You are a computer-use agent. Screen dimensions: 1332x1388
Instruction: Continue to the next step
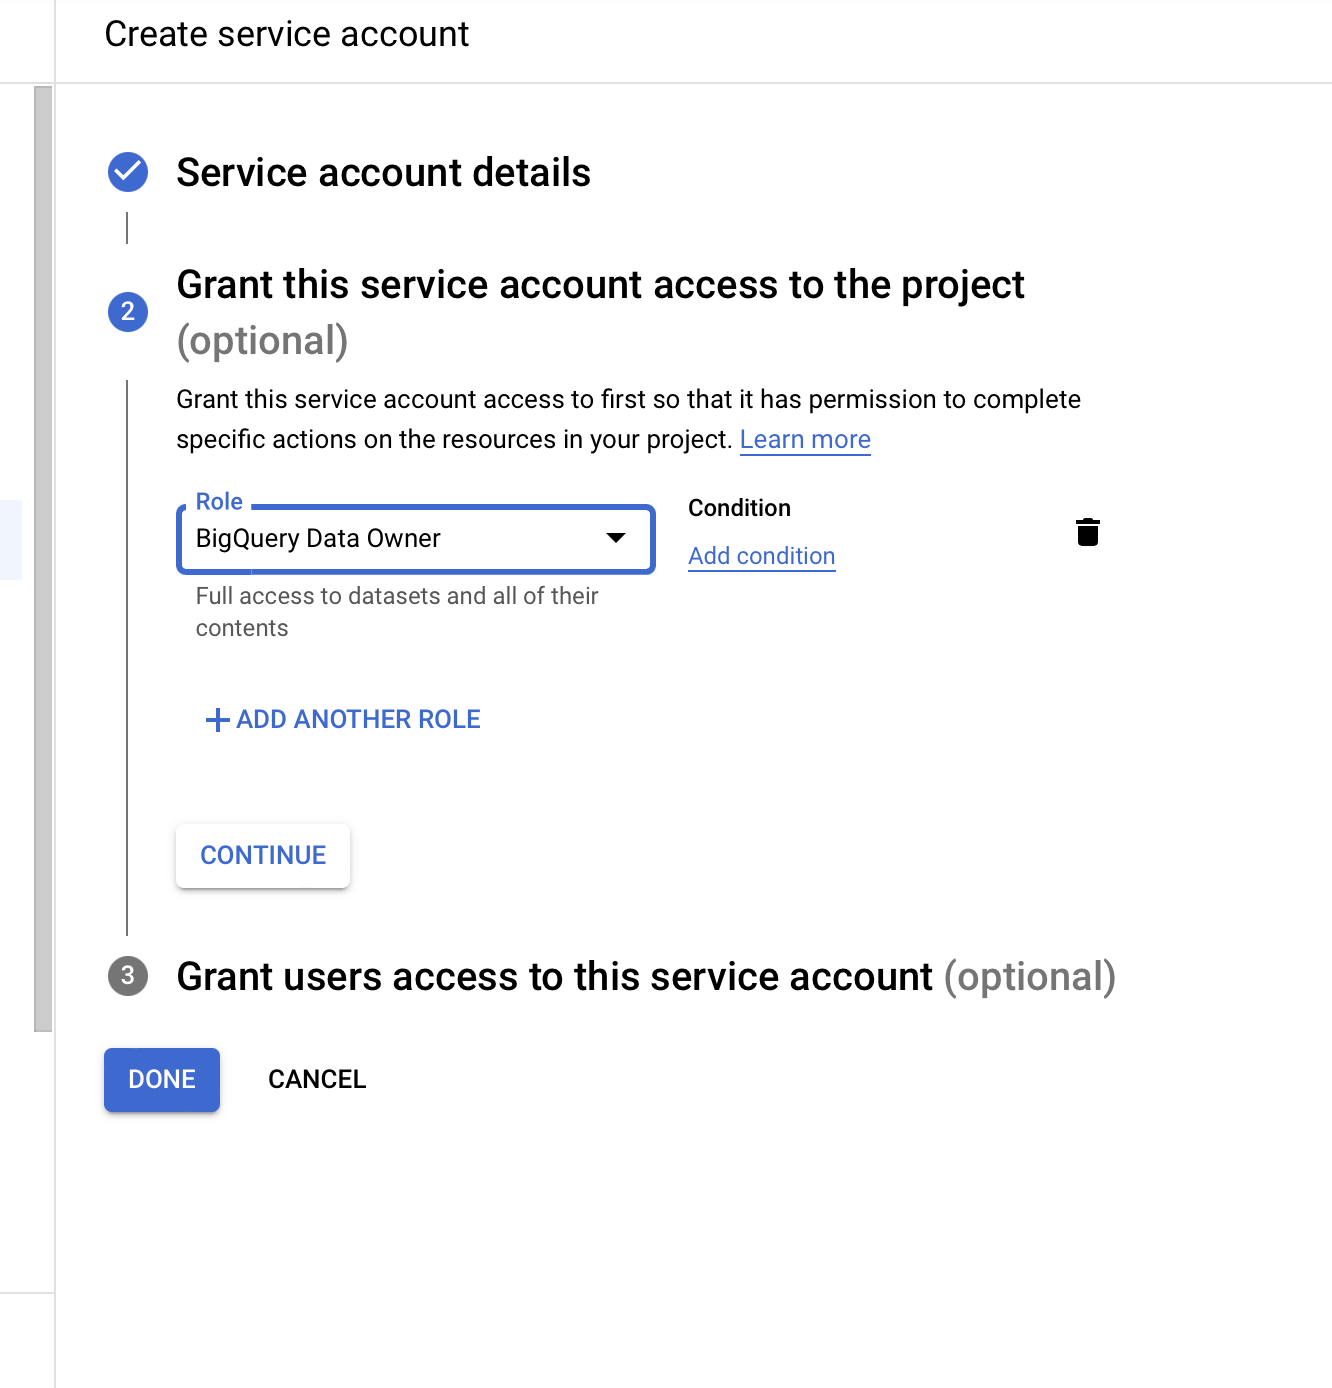tap(263, 856)
